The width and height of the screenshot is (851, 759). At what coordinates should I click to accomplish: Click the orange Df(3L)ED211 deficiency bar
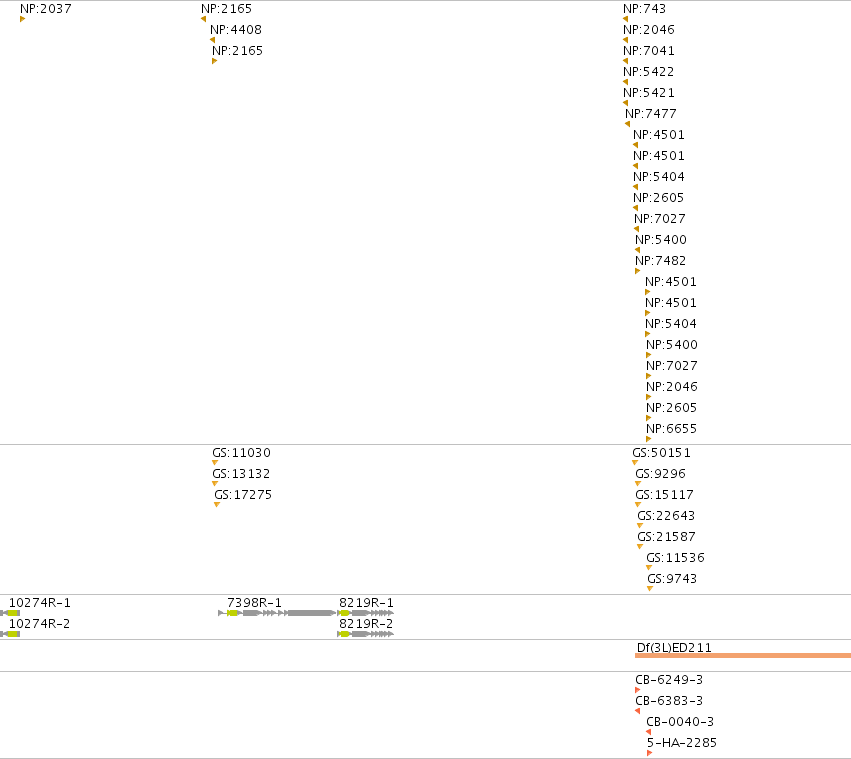(x=743, y=656)
